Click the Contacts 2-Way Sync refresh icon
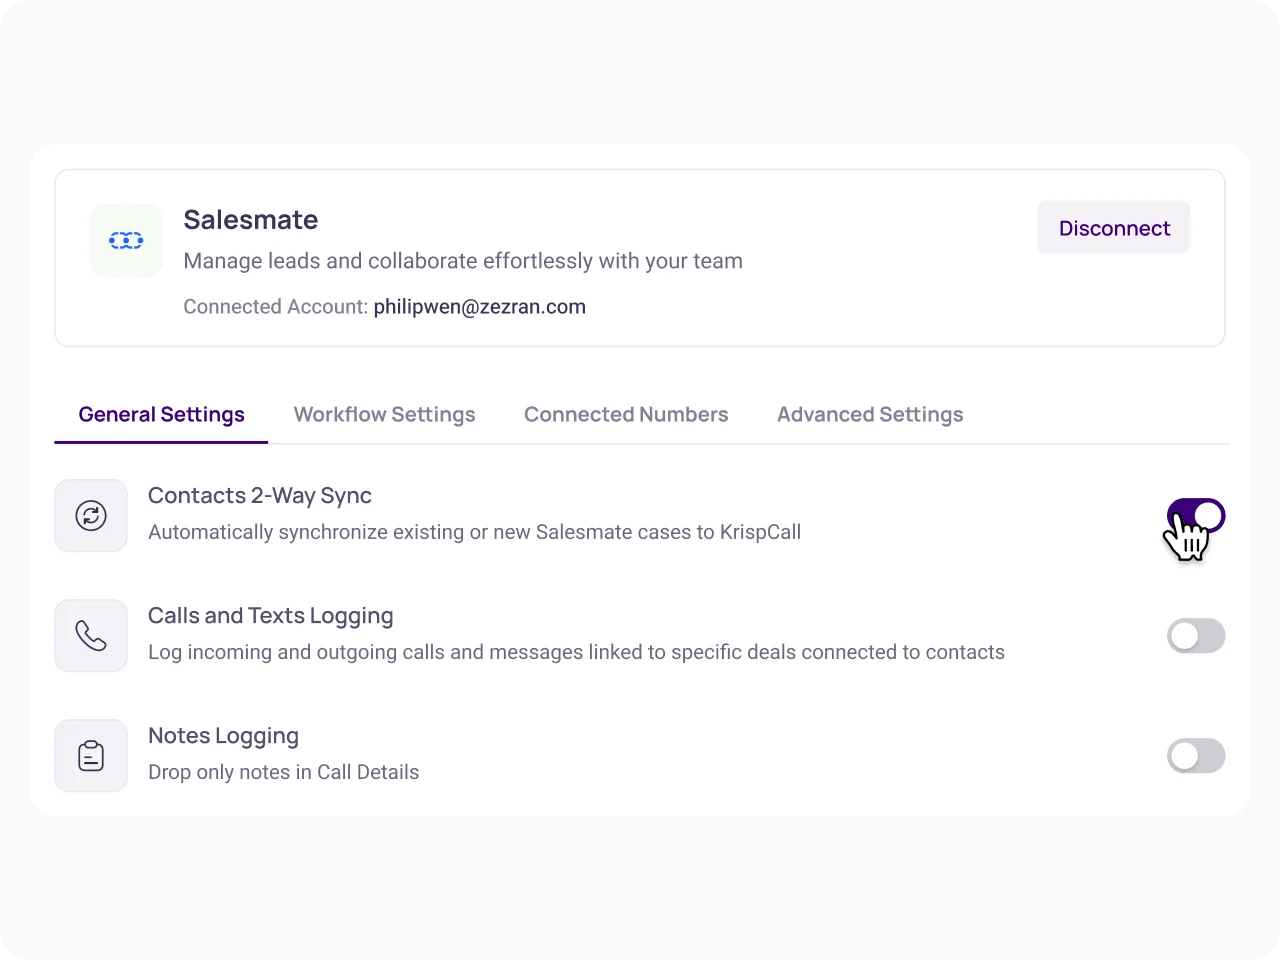Screen dimensions: 1280x960 click(91, 516)
